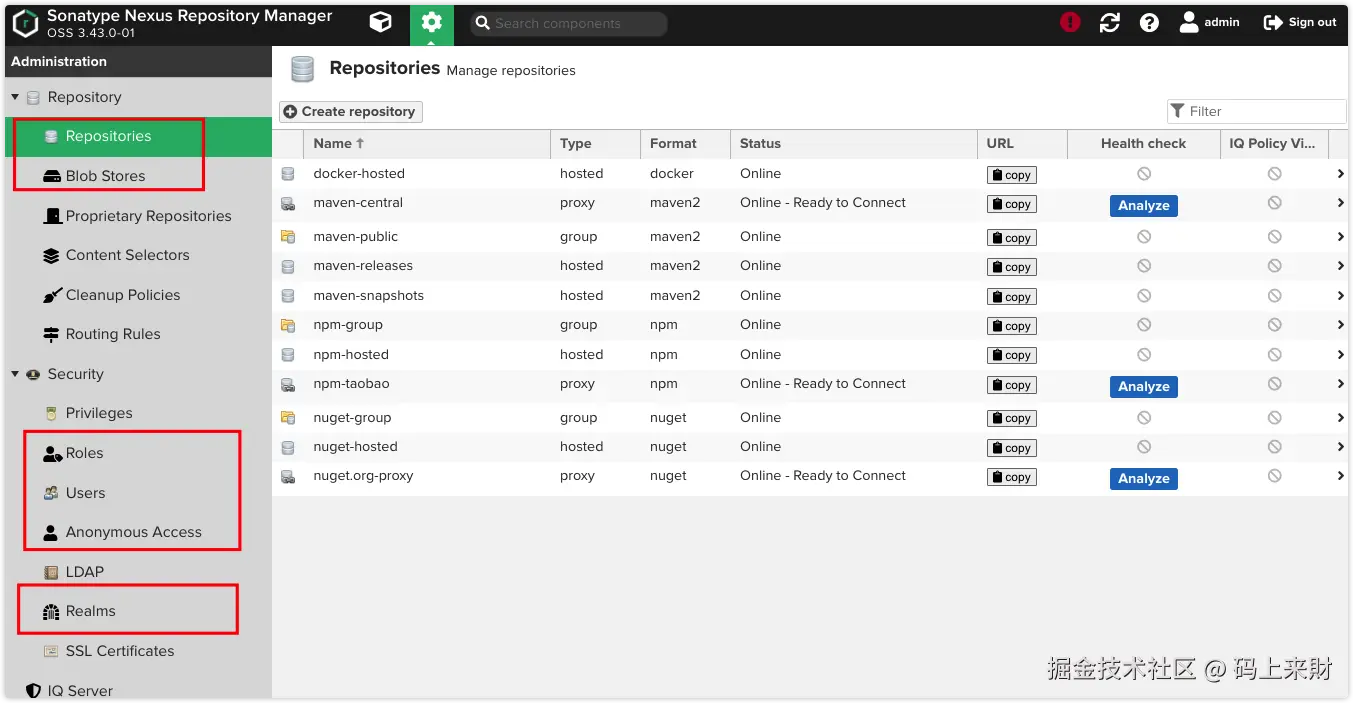Click the npm-group name cell
Image resolution: width=1353 pixels, height=703 pixels.
click(348, 324)
